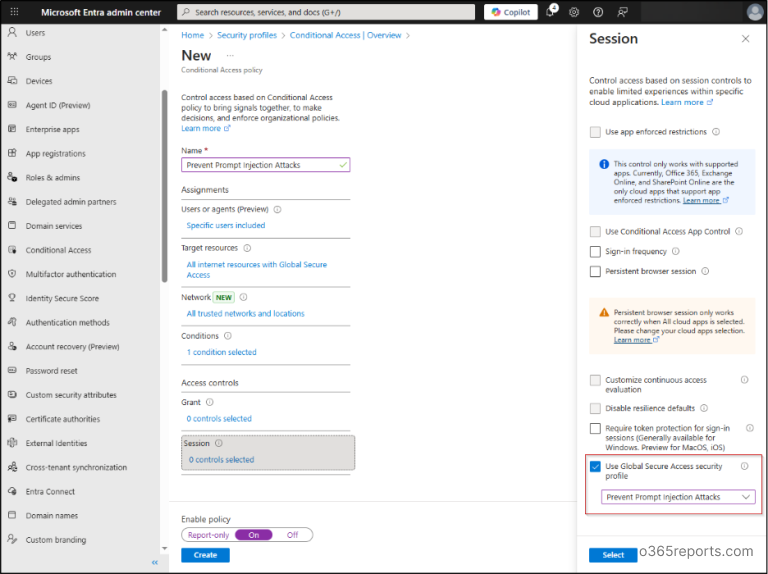Open Custom branding in sidebar
The height and width of the screenshot is (574, 768).
tap(56, 540)
